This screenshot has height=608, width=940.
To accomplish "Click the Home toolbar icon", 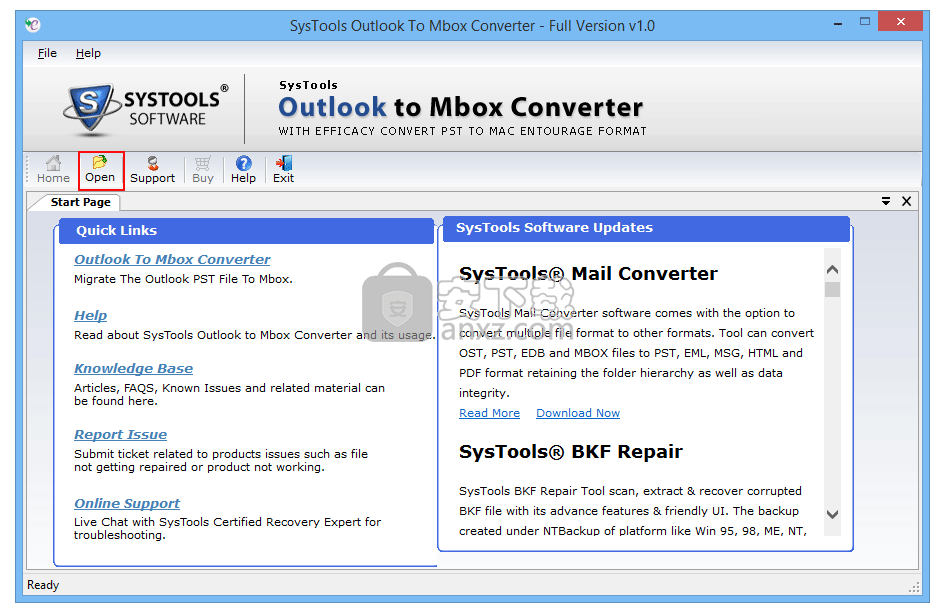I will pyautogui.click(x=53, y=170).
